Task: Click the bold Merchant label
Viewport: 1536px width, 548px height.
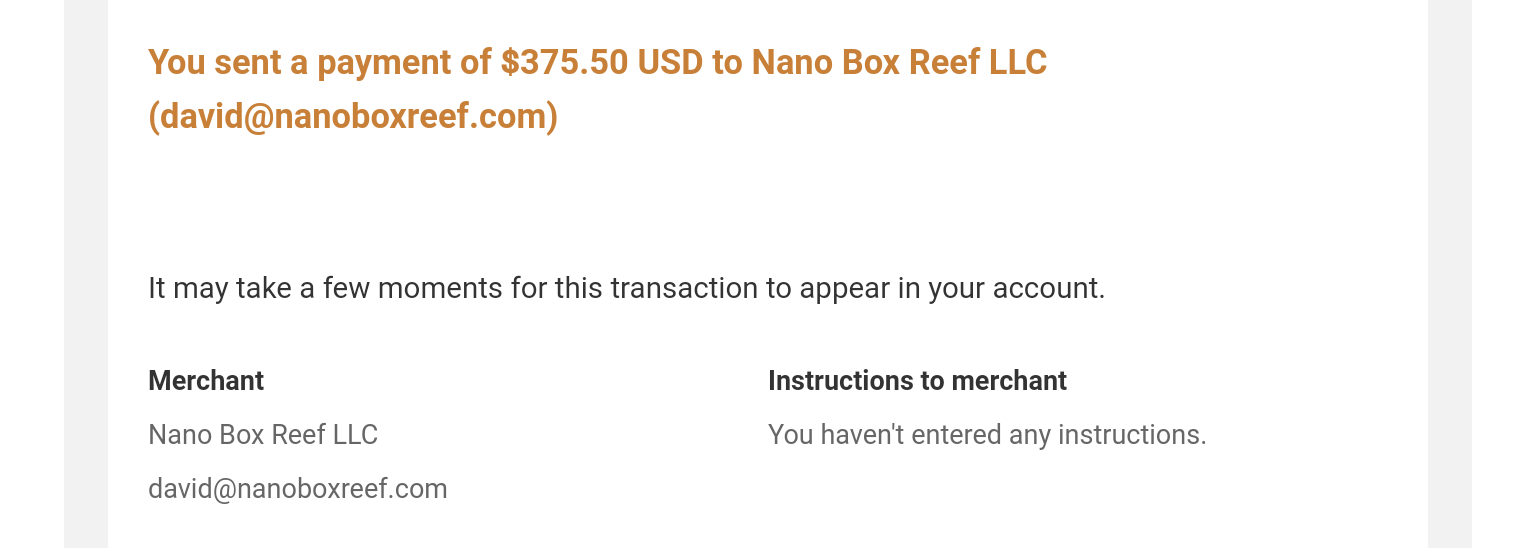Action: [206, 380]
